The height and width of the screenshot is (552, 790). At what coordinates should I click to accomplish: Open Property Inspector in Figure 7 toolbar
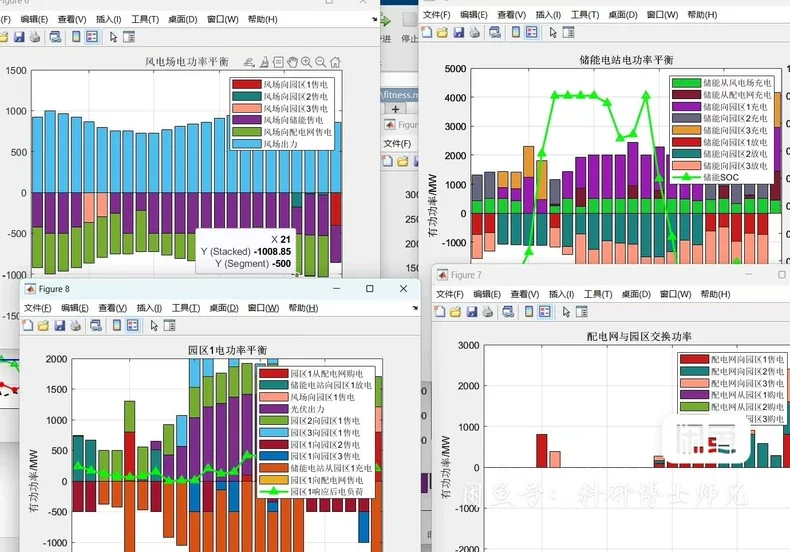(x=581, y=312)
